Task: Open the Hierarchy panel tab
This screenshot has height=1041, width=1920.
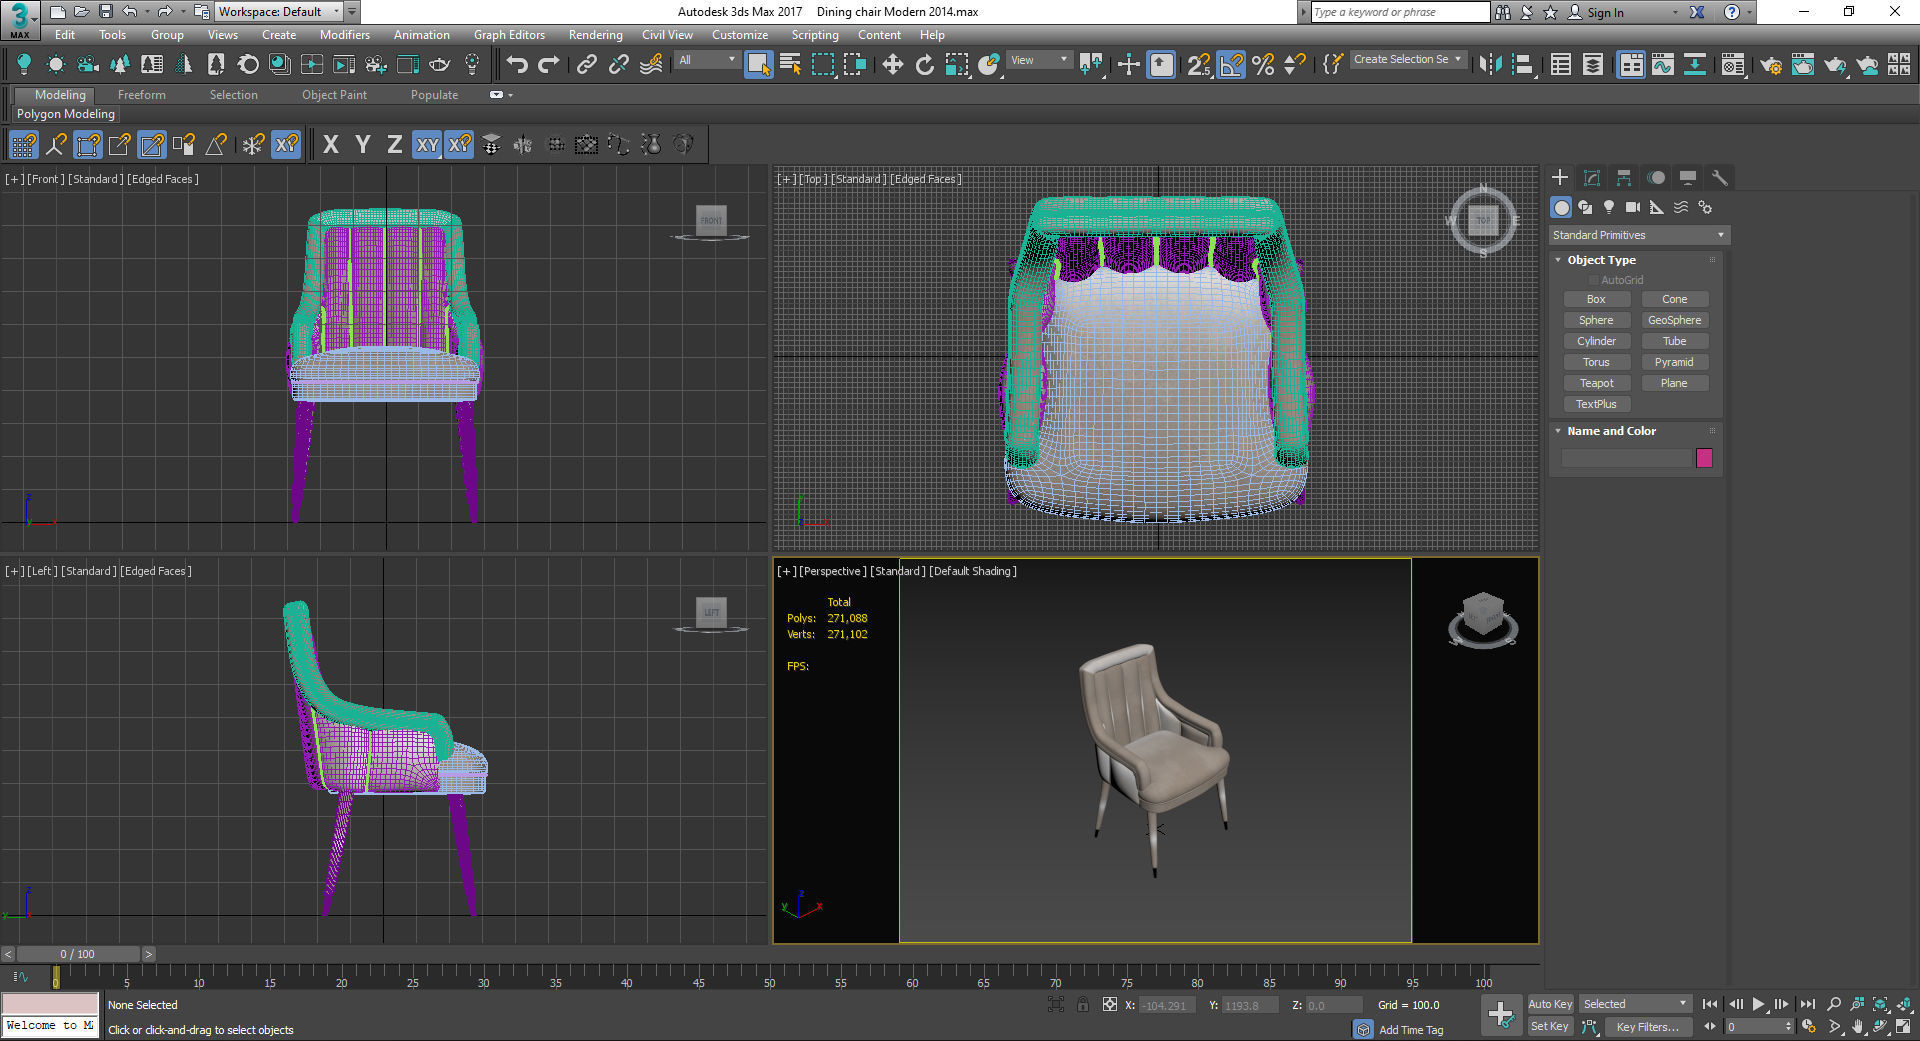Action: pyautogui.click(x=1624, y=178)
